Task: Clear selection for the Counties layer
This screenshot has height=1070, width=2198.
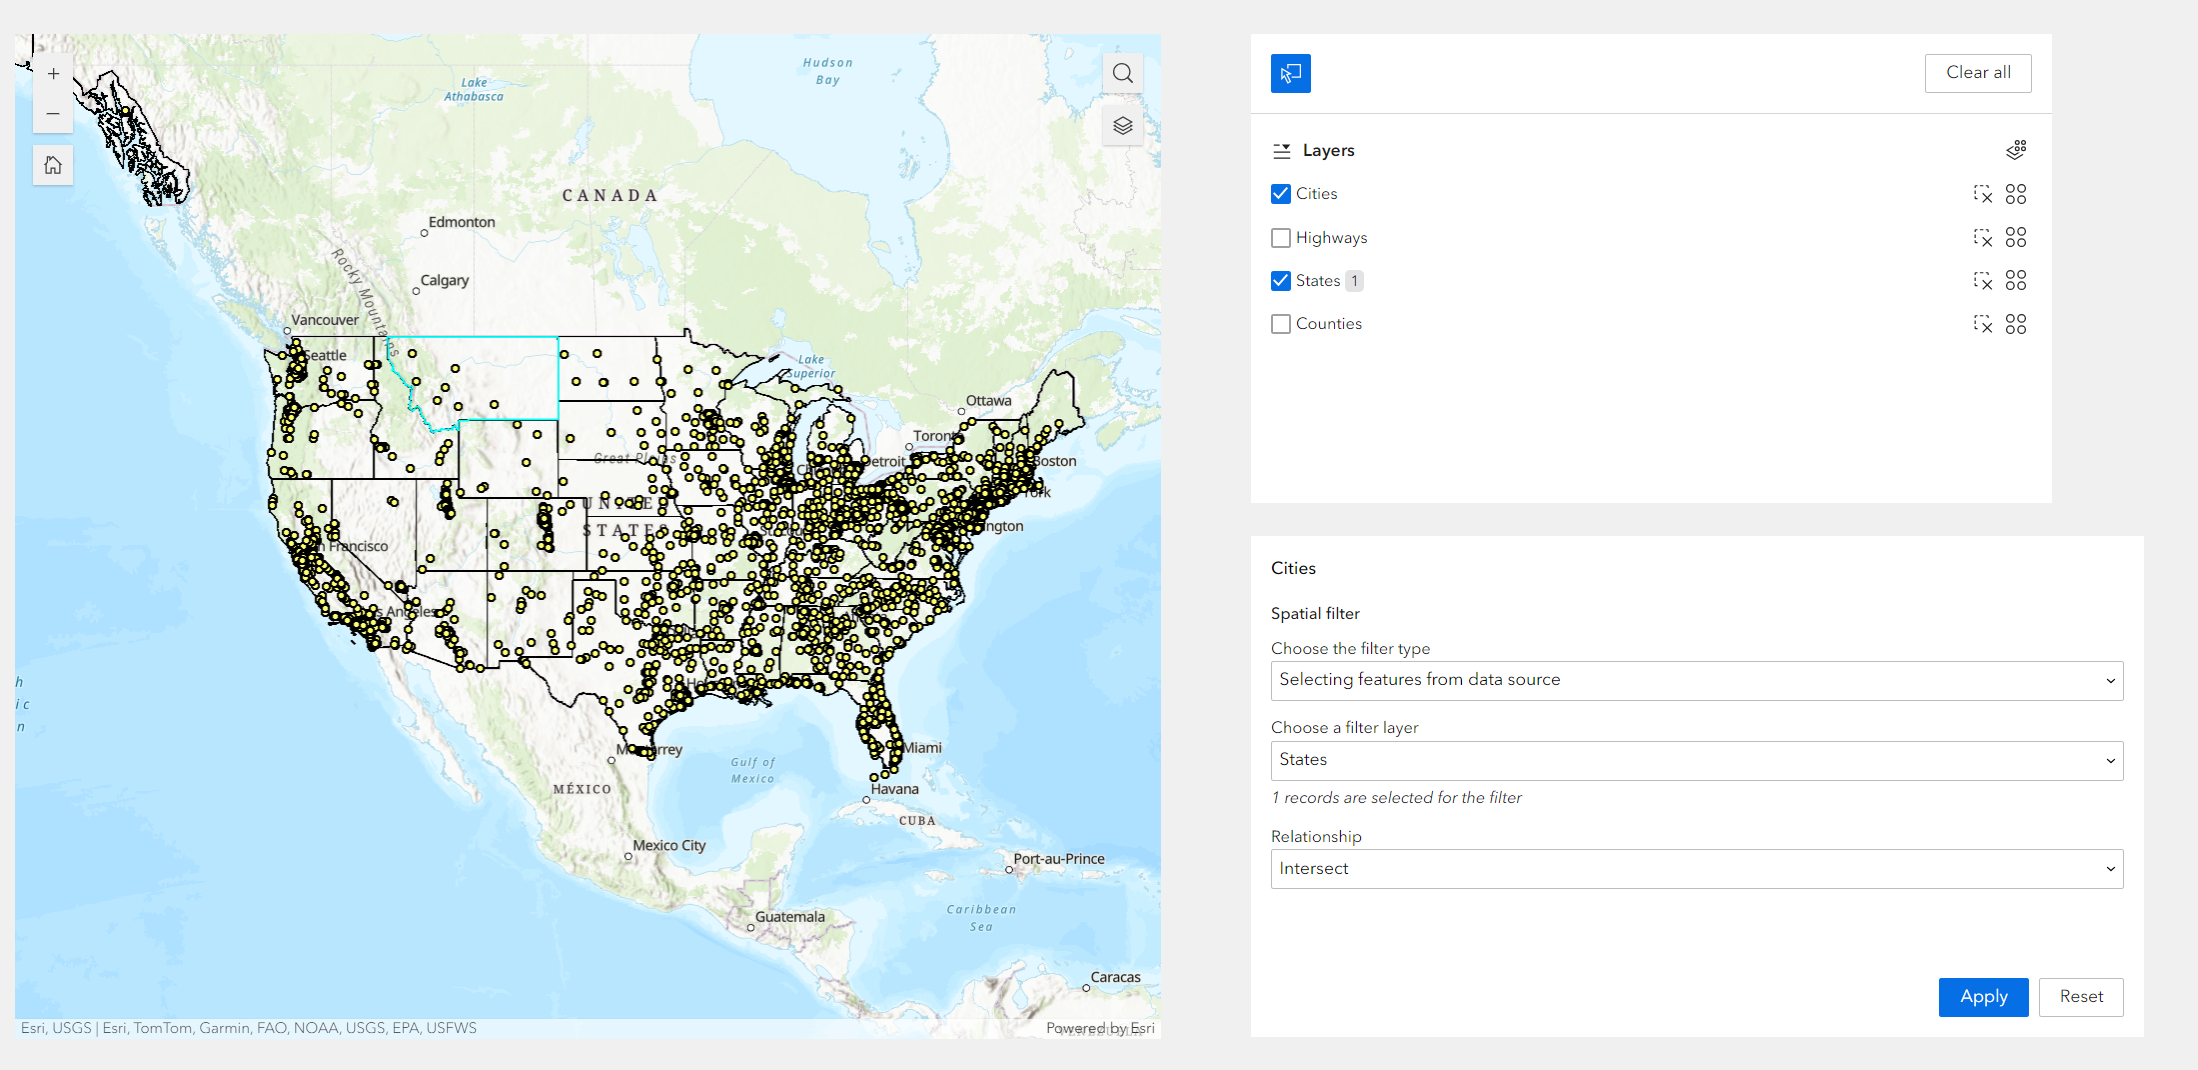Action: tap(1983, 324)
